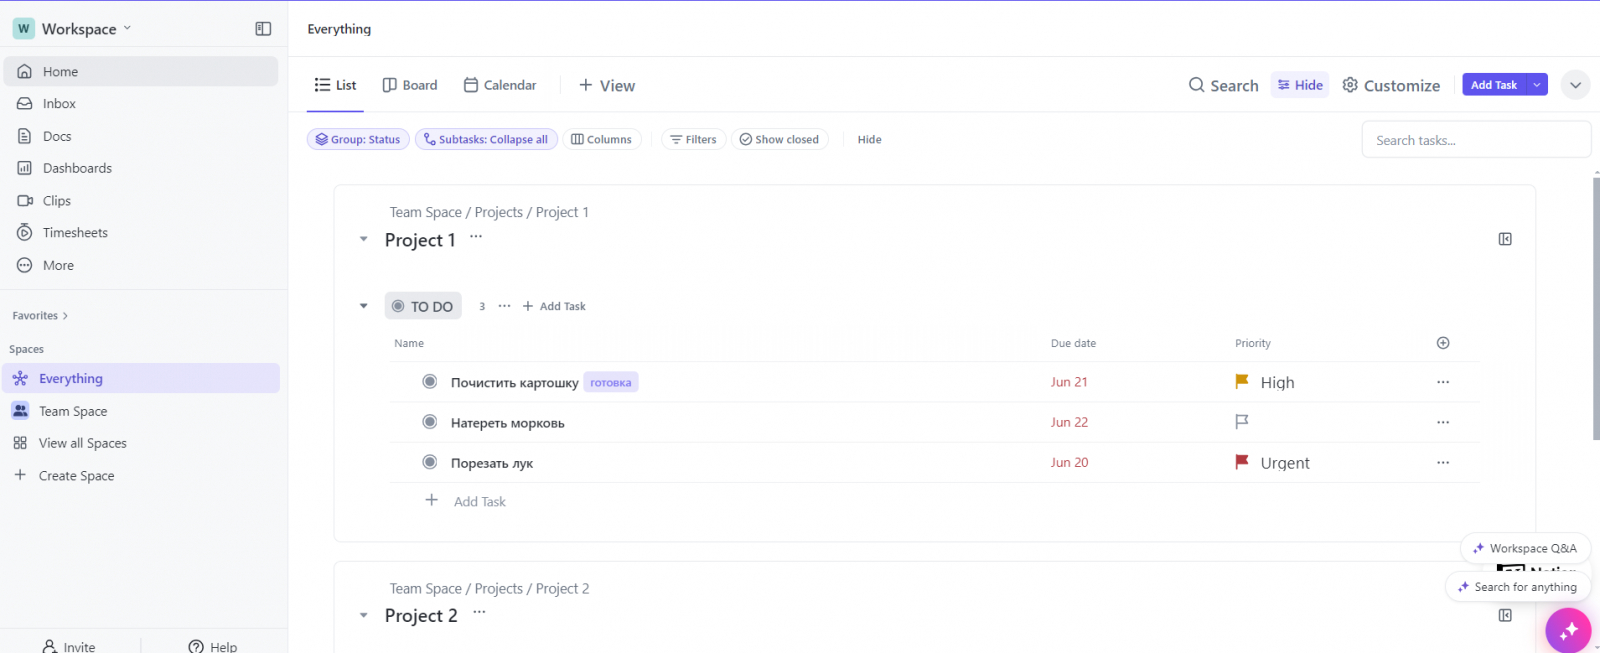Image resolution: width=1600 pixels, height=653 pixels.
Task: Open Clips in the sidebar
Action: pos(56,201)
